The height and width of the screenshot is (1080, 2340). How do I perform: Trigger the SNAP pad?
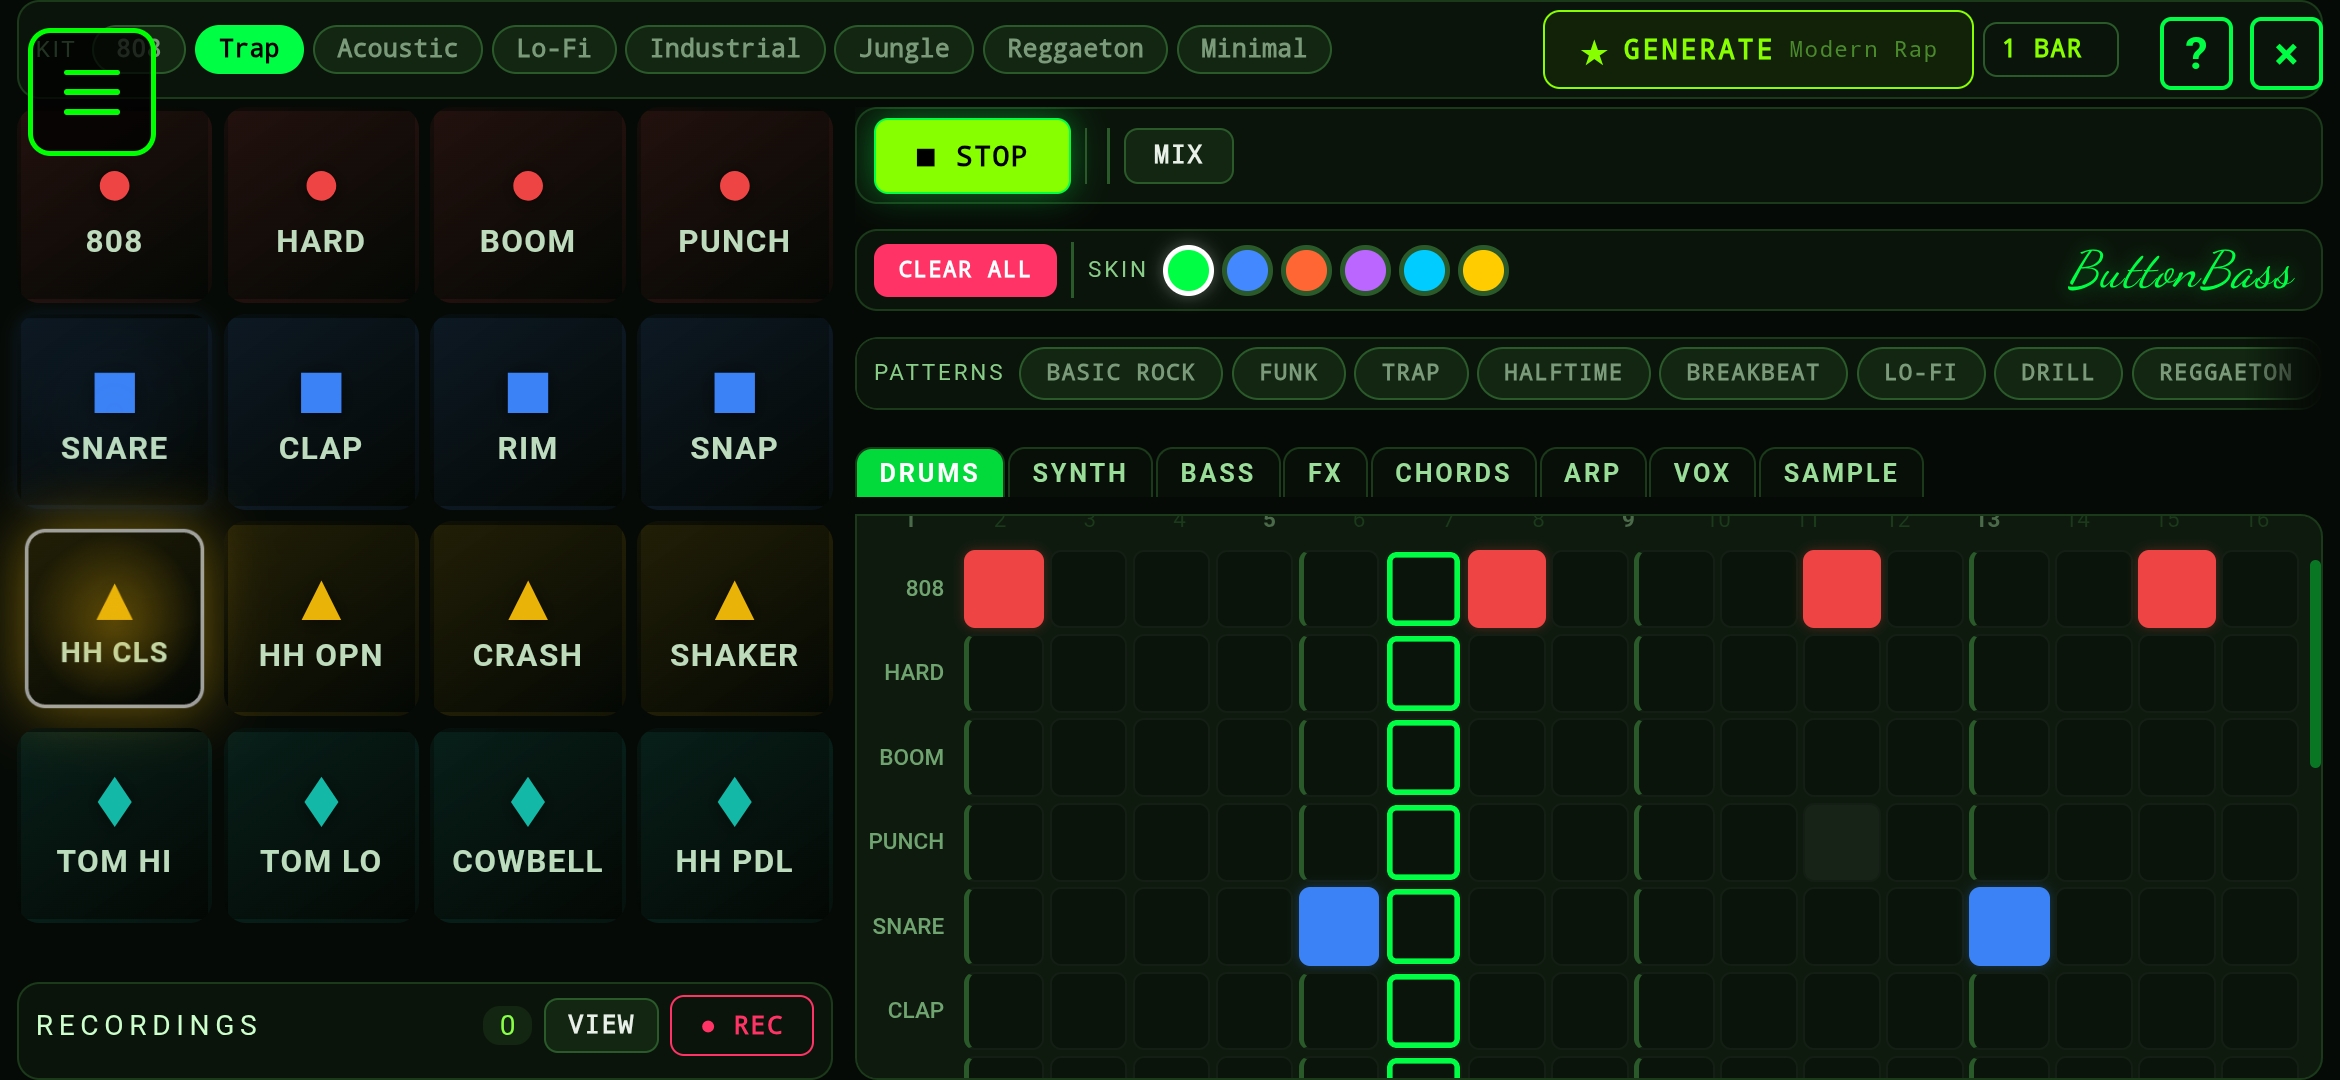tap(734, 413)
